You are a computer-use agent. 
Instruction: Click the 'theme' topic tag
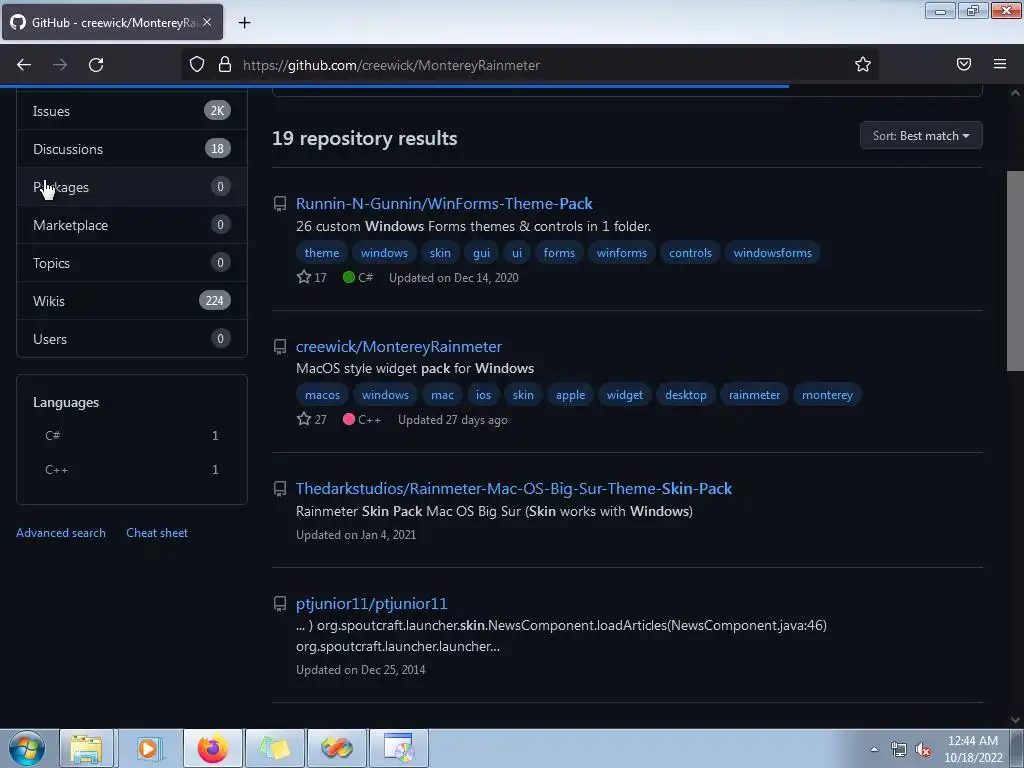point(322,253)
